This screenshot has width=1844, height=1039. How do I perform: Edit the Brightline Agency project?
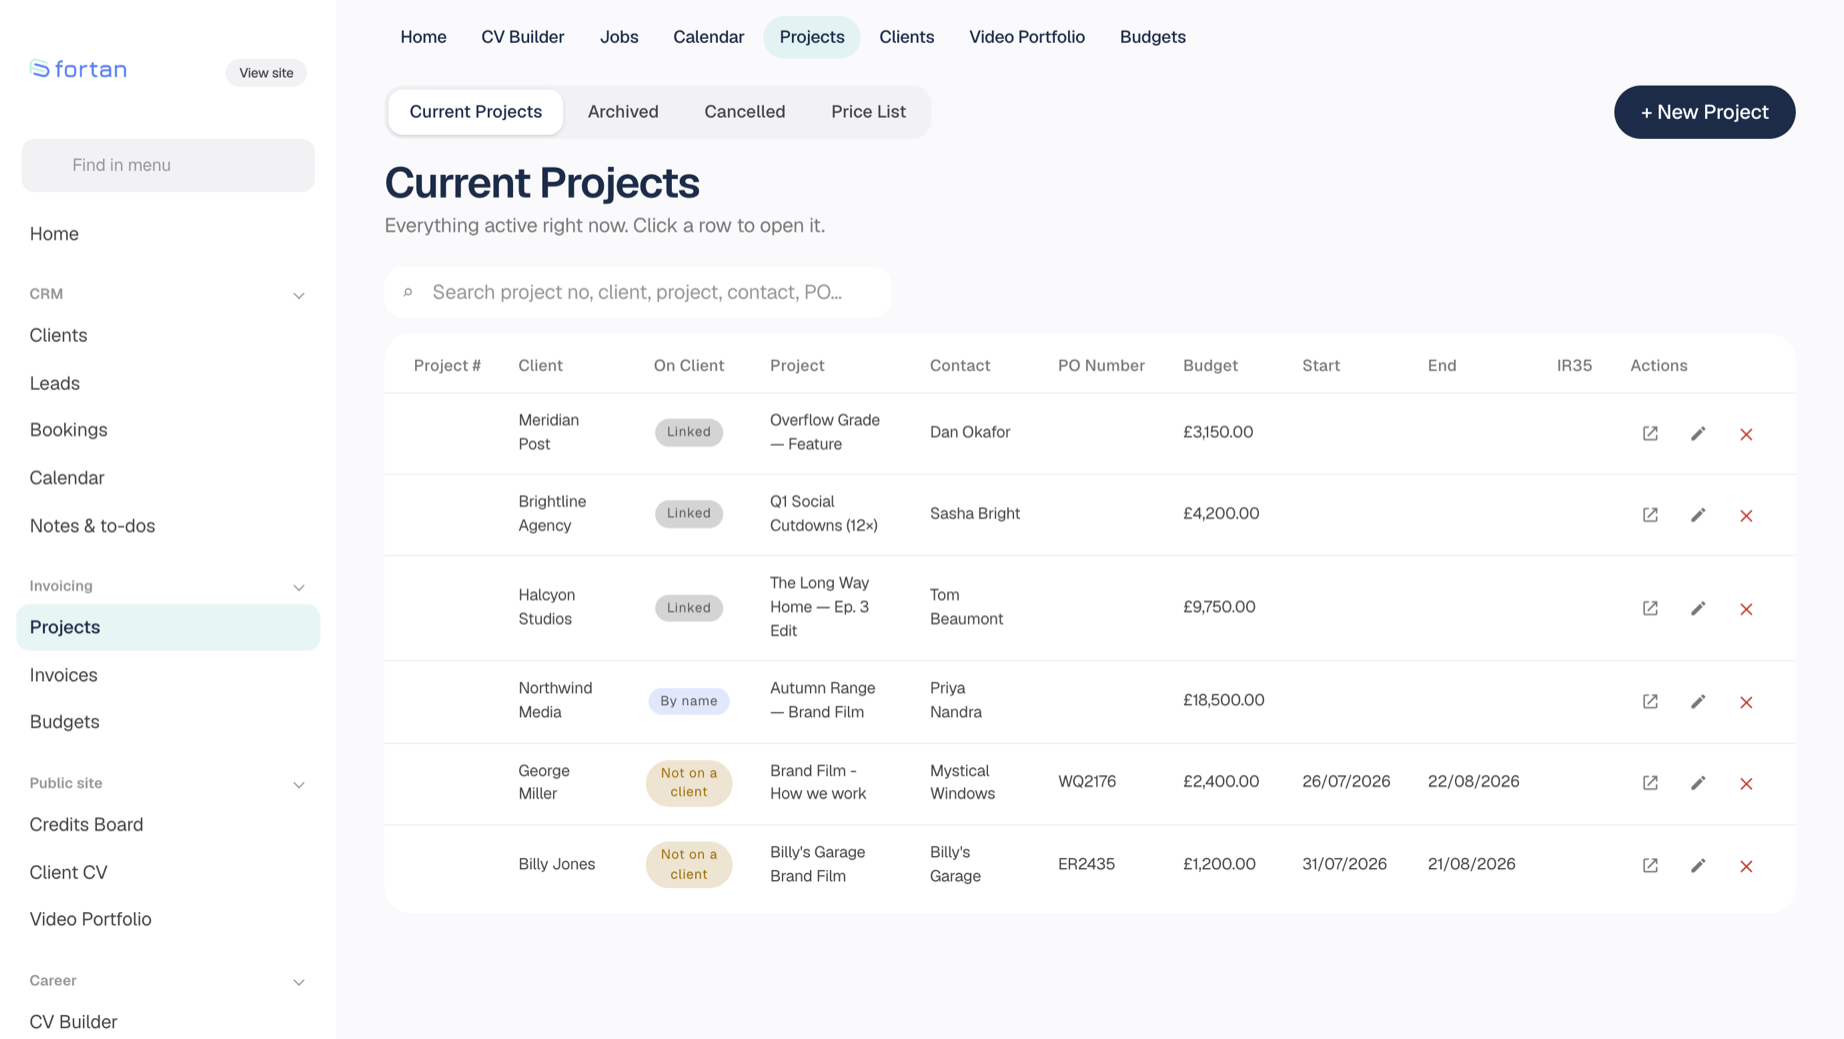pos(1698,515)
